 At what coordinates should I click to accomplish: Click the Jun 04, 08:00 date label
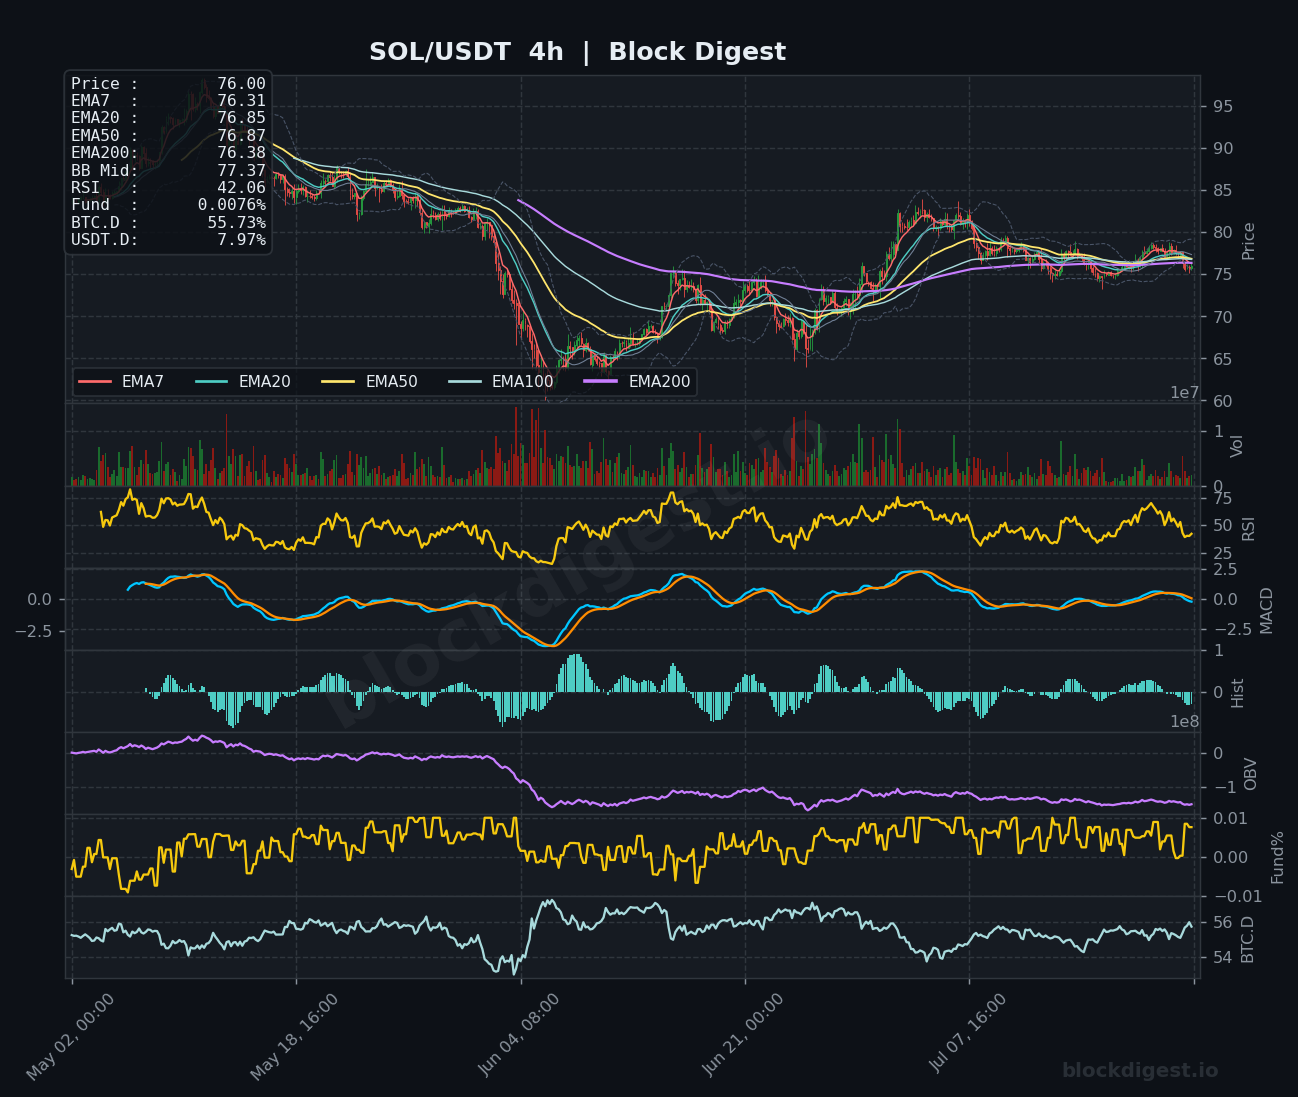(x=519, y=1035)
